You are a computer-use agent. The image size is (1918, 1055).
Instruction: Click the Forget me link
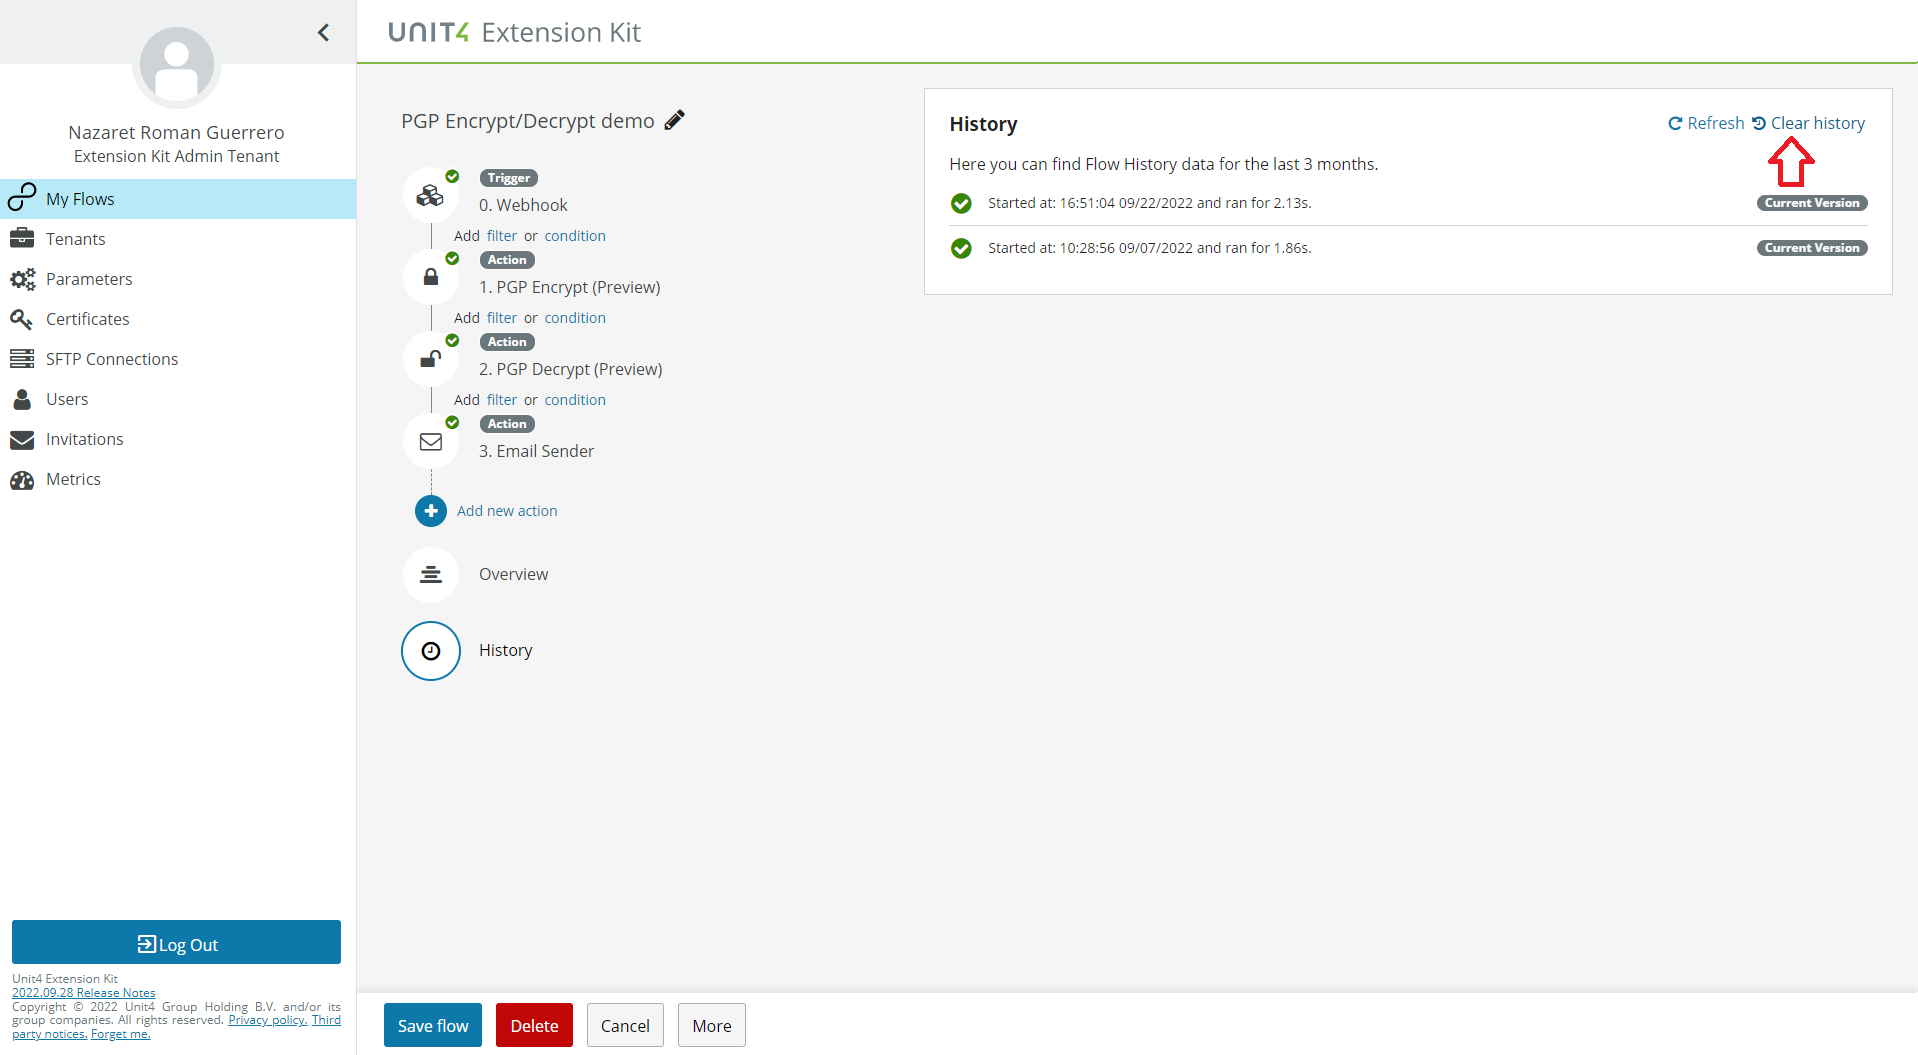coord(120,1034)
